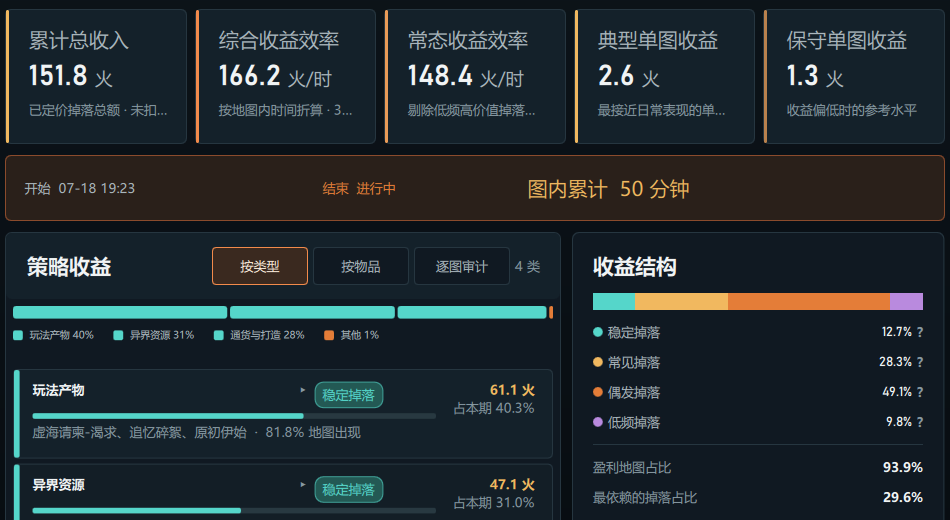This screenshot has height=520, width=950.
Task: Click the 玩法产物 progress bar
Action: [x=234, y=416]
